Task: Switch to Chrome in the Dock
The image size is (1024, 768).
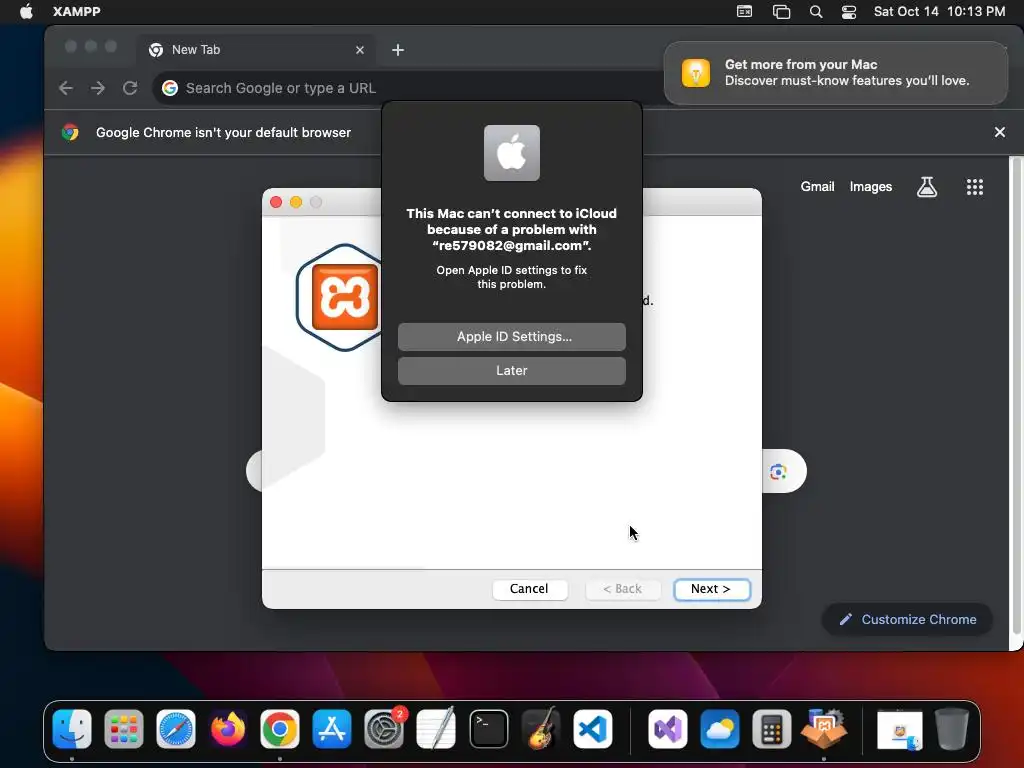Action: pyautogui.click(x=280, y=729)
